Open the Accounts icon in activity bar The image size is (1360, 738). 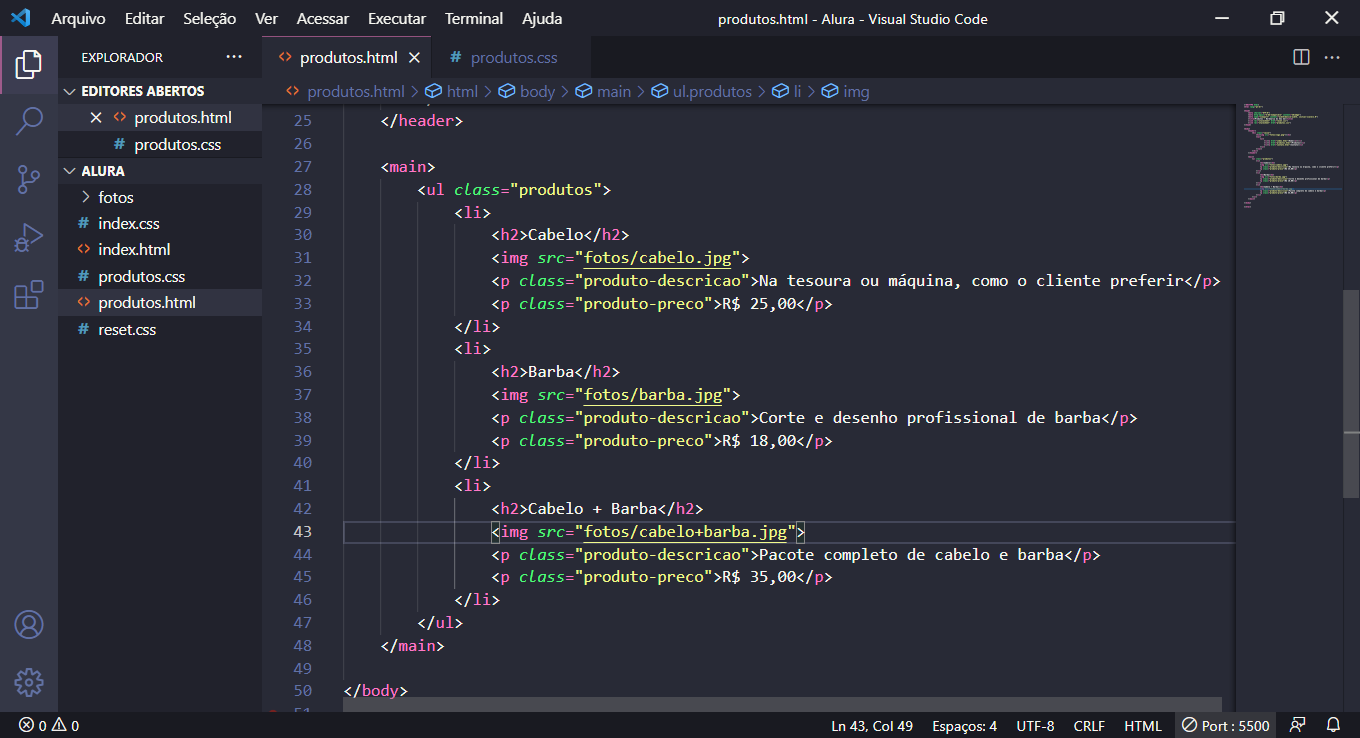pos(29,625)
